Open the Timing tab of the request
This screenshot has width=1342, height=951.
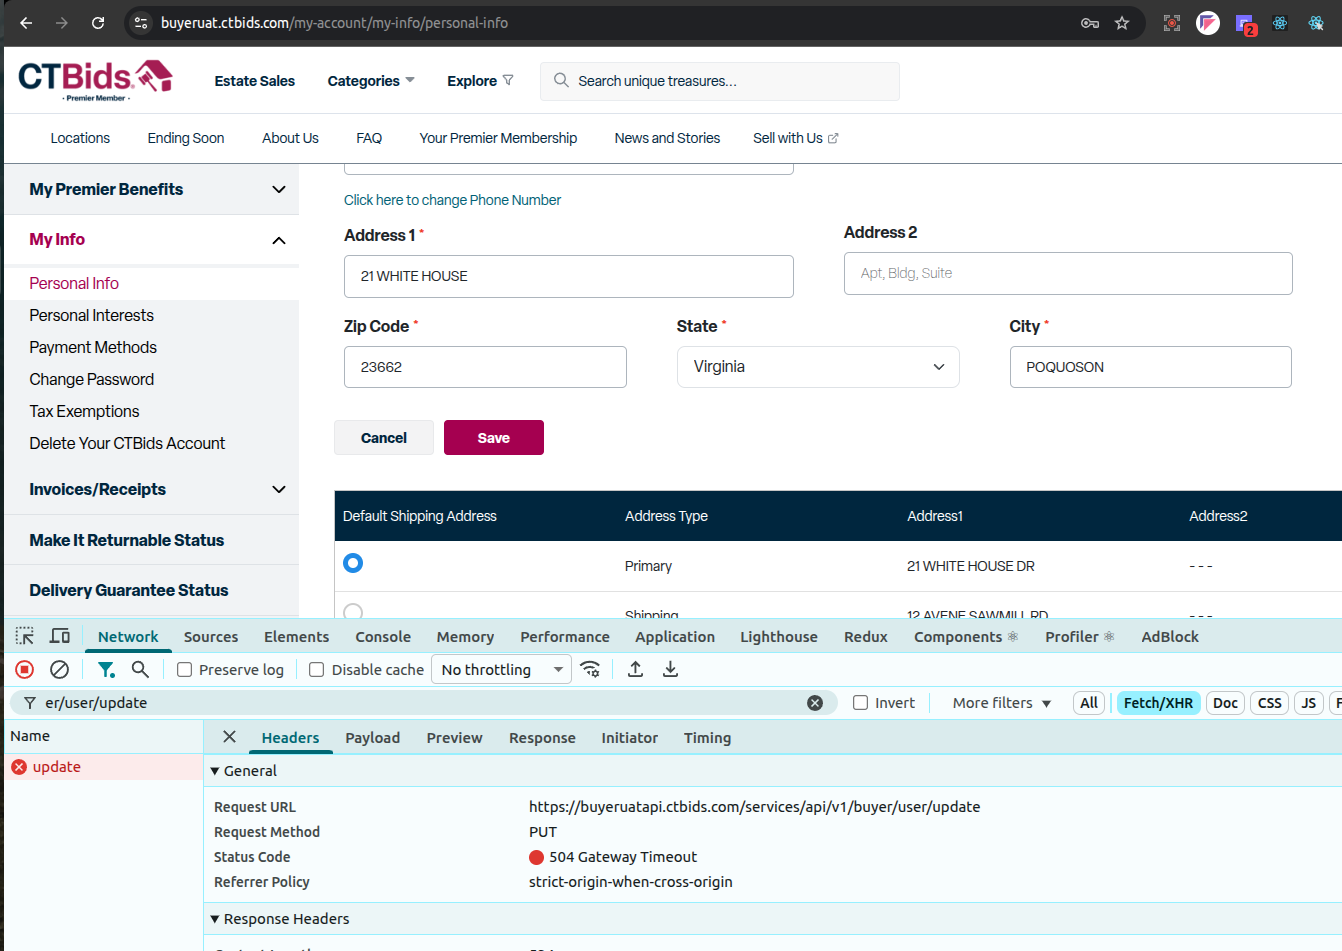tap(707, 738)
